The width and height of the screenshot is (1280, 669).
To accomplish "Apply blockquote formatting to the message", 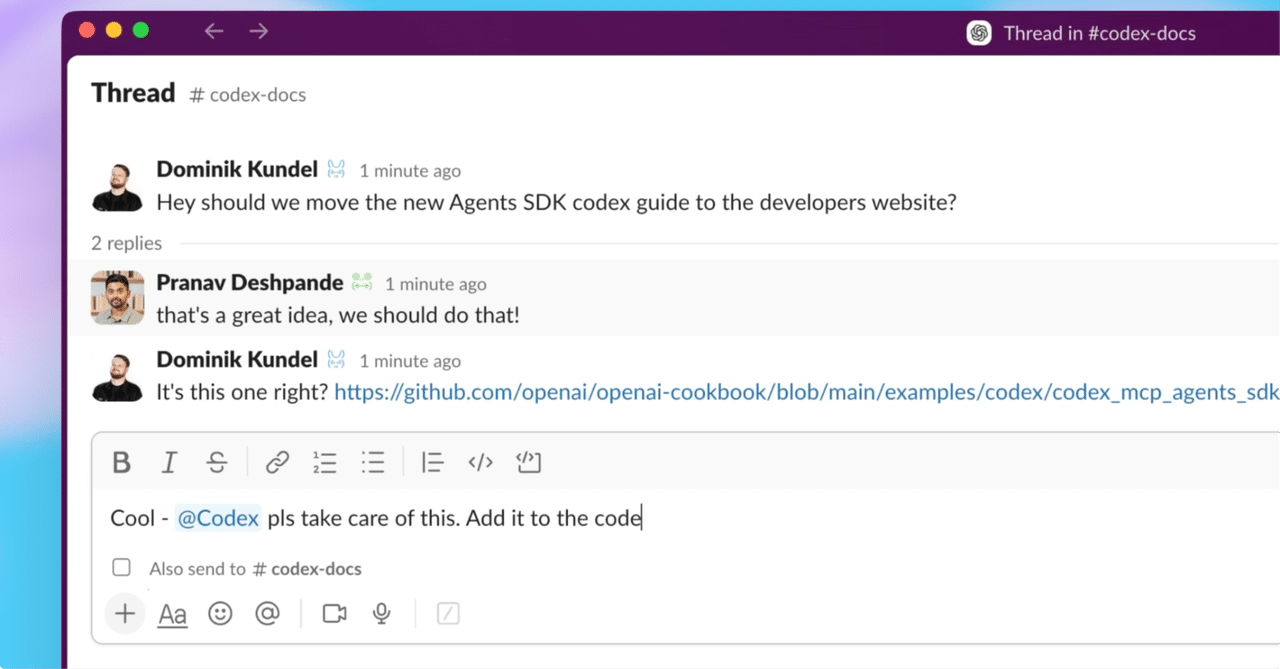I will [x=432, y=462].
